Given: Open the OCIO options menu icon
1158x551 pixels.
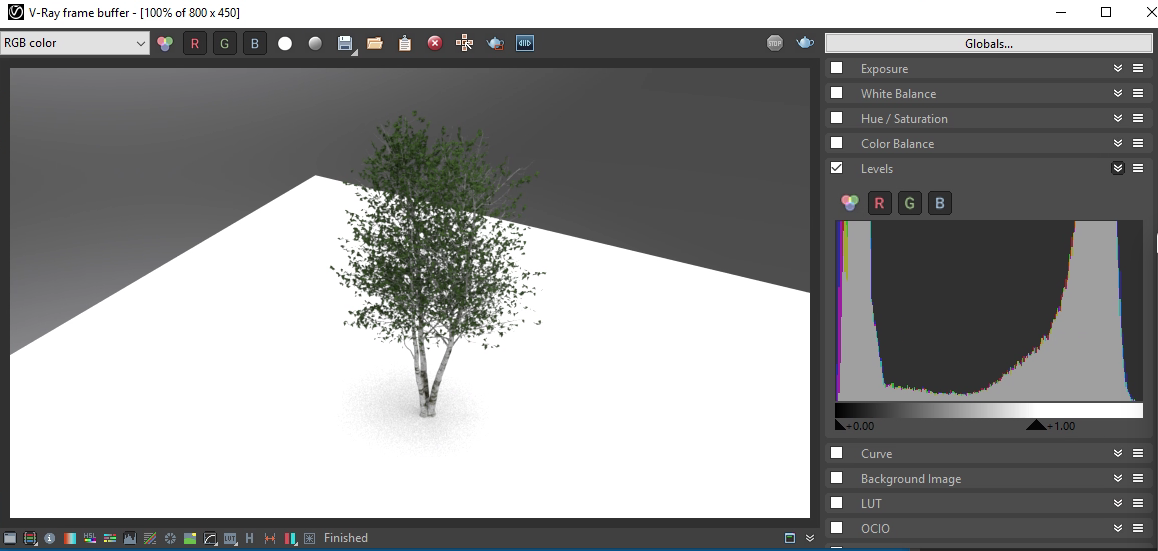Looking at the screenshot, I should 1138,529.
